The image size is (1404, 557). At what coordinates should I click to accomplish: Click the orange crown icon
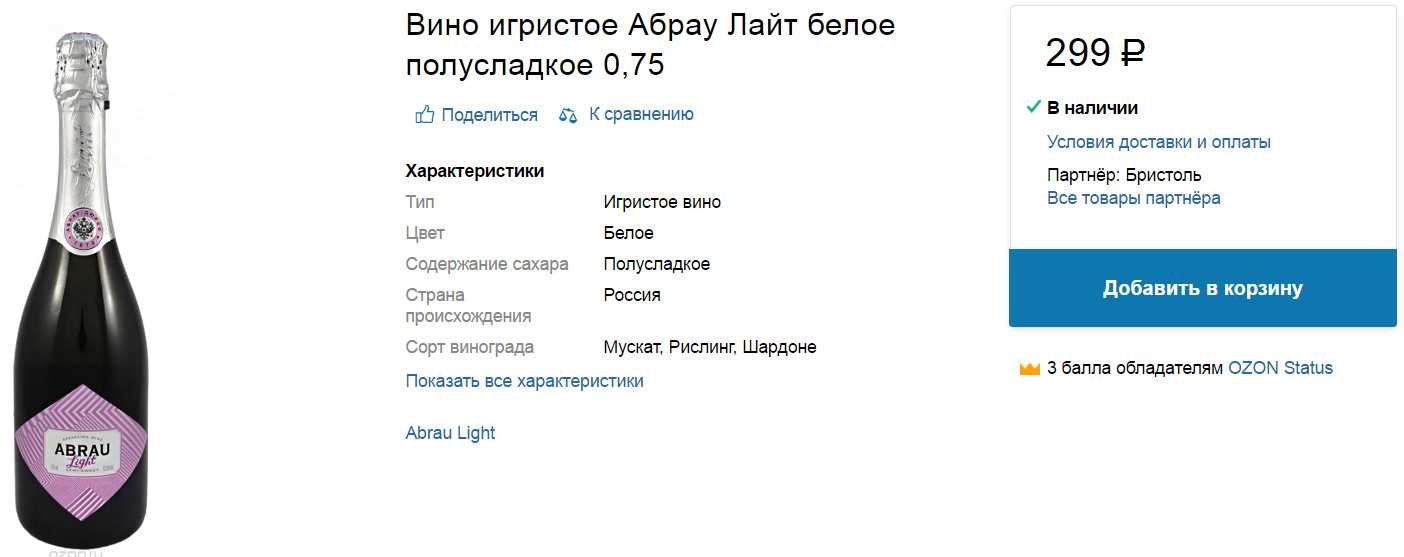[x=1030, y=369]
